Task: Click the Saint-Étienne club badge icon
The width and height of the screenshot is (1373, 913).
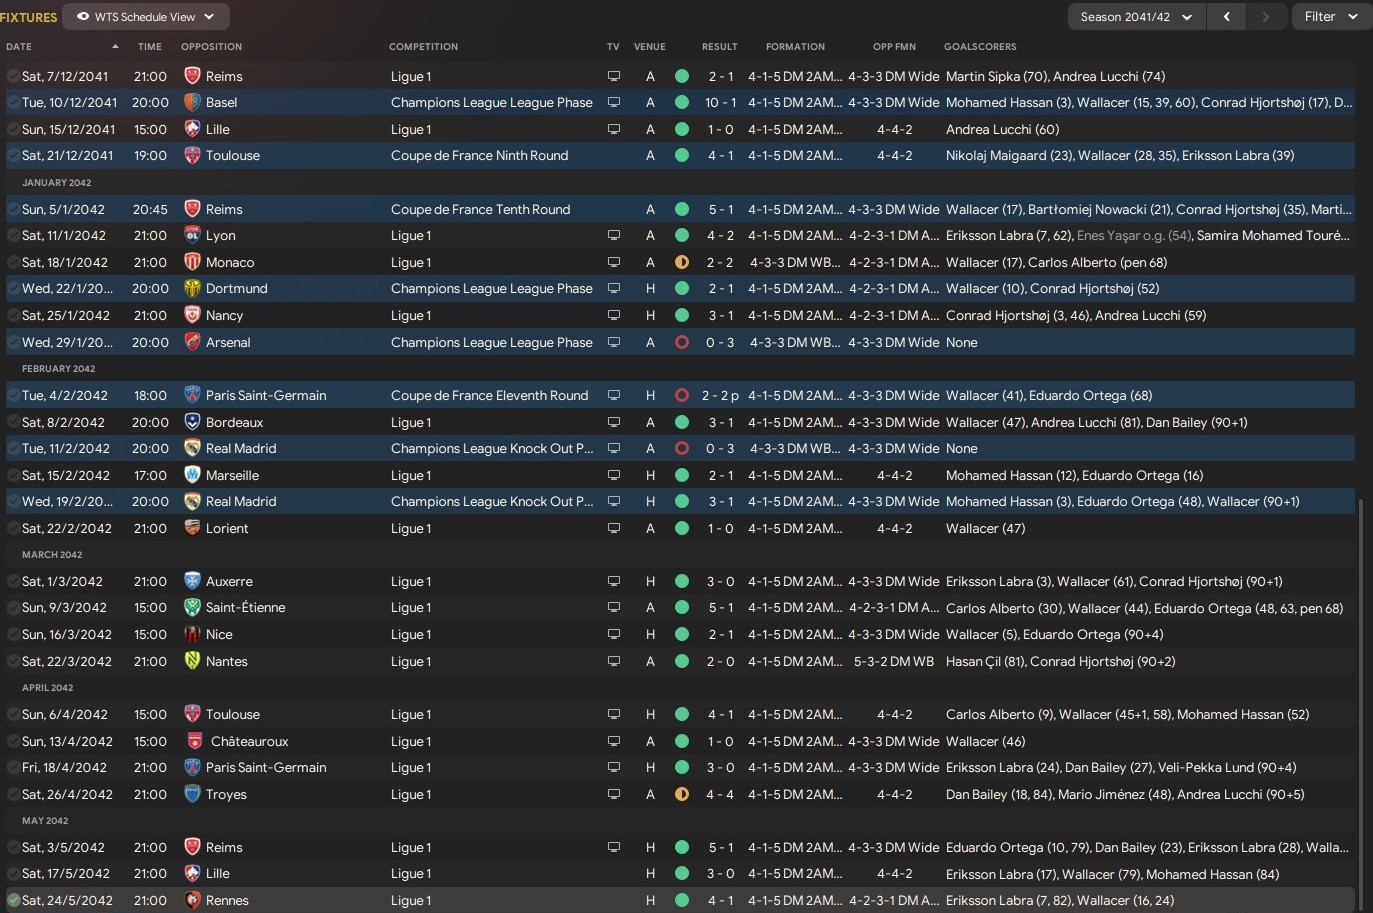Action: (x=193, y=607)
